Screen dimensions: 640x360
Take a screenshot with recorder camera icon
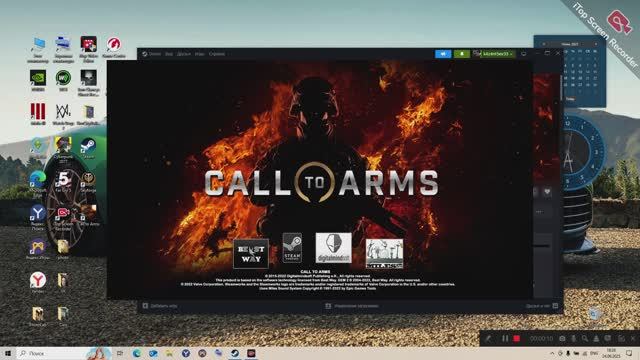click(562, 339)
